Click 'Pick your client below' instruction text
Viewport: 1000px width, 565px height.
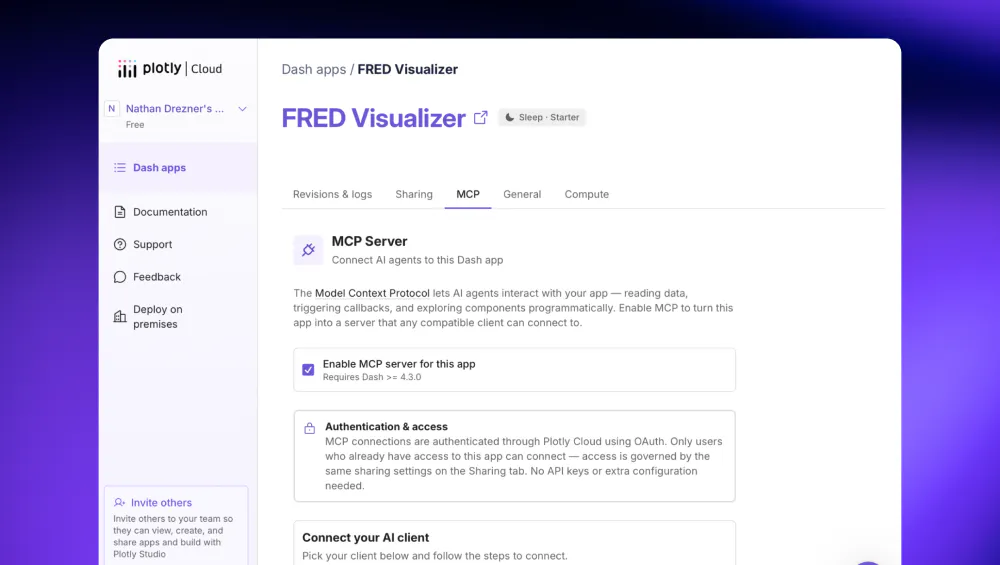[434, 556]
